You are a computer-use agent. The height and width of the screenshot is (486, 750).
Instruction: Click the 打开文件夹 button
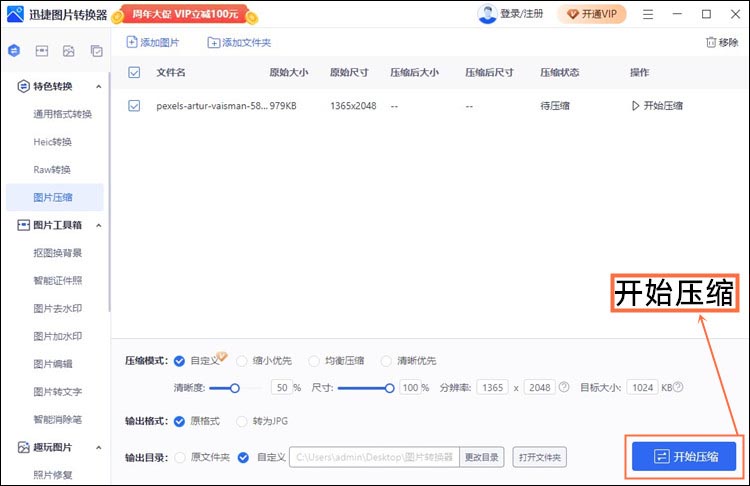(540, 457)
